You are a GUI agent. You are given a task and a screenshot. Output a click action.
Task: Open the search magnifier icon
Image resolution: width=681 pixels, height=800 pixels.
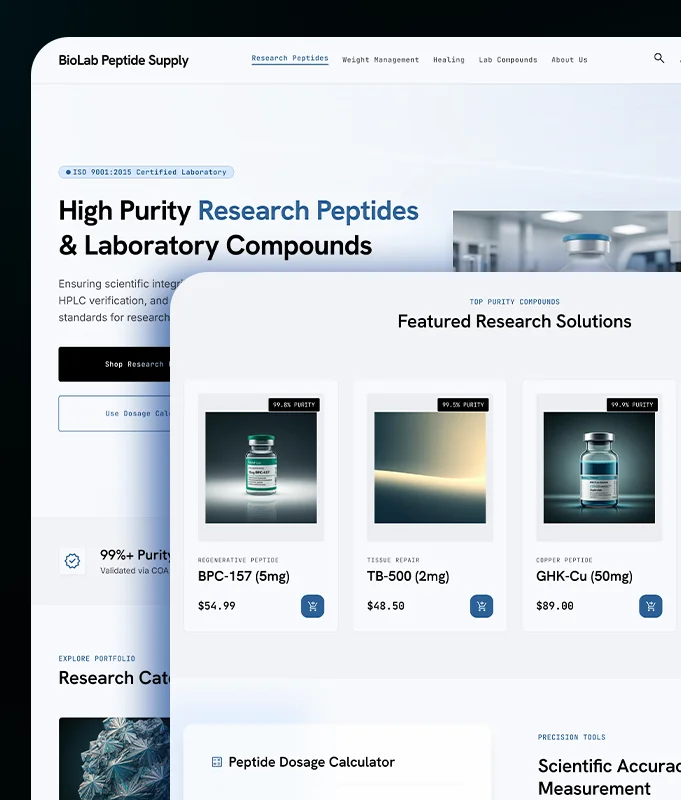tap(659, 58)
